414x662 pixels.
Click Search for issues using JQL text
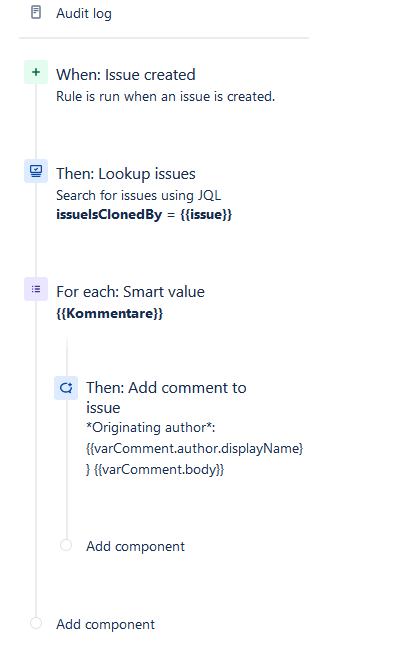tap(138, 195)
